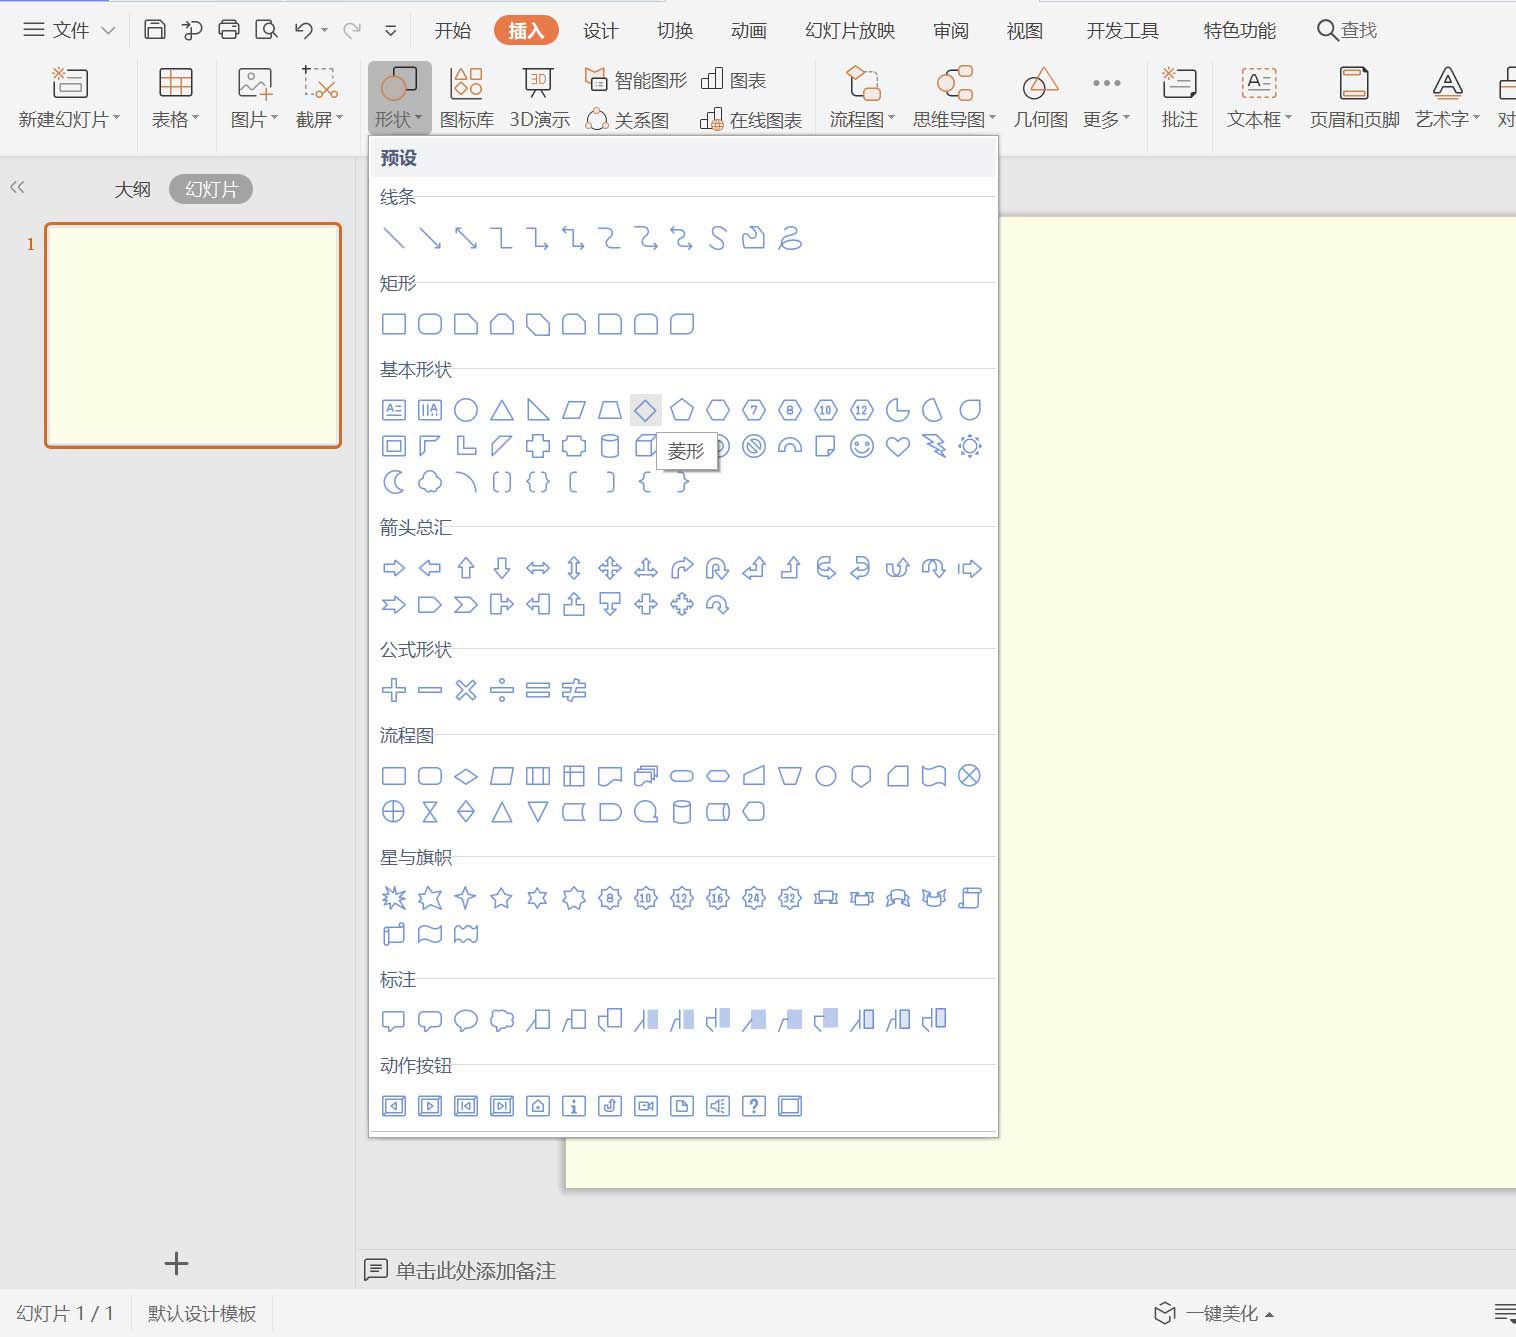Open the 审阅 review tab
This screenshot has width=1516, height=1337.
950,30
